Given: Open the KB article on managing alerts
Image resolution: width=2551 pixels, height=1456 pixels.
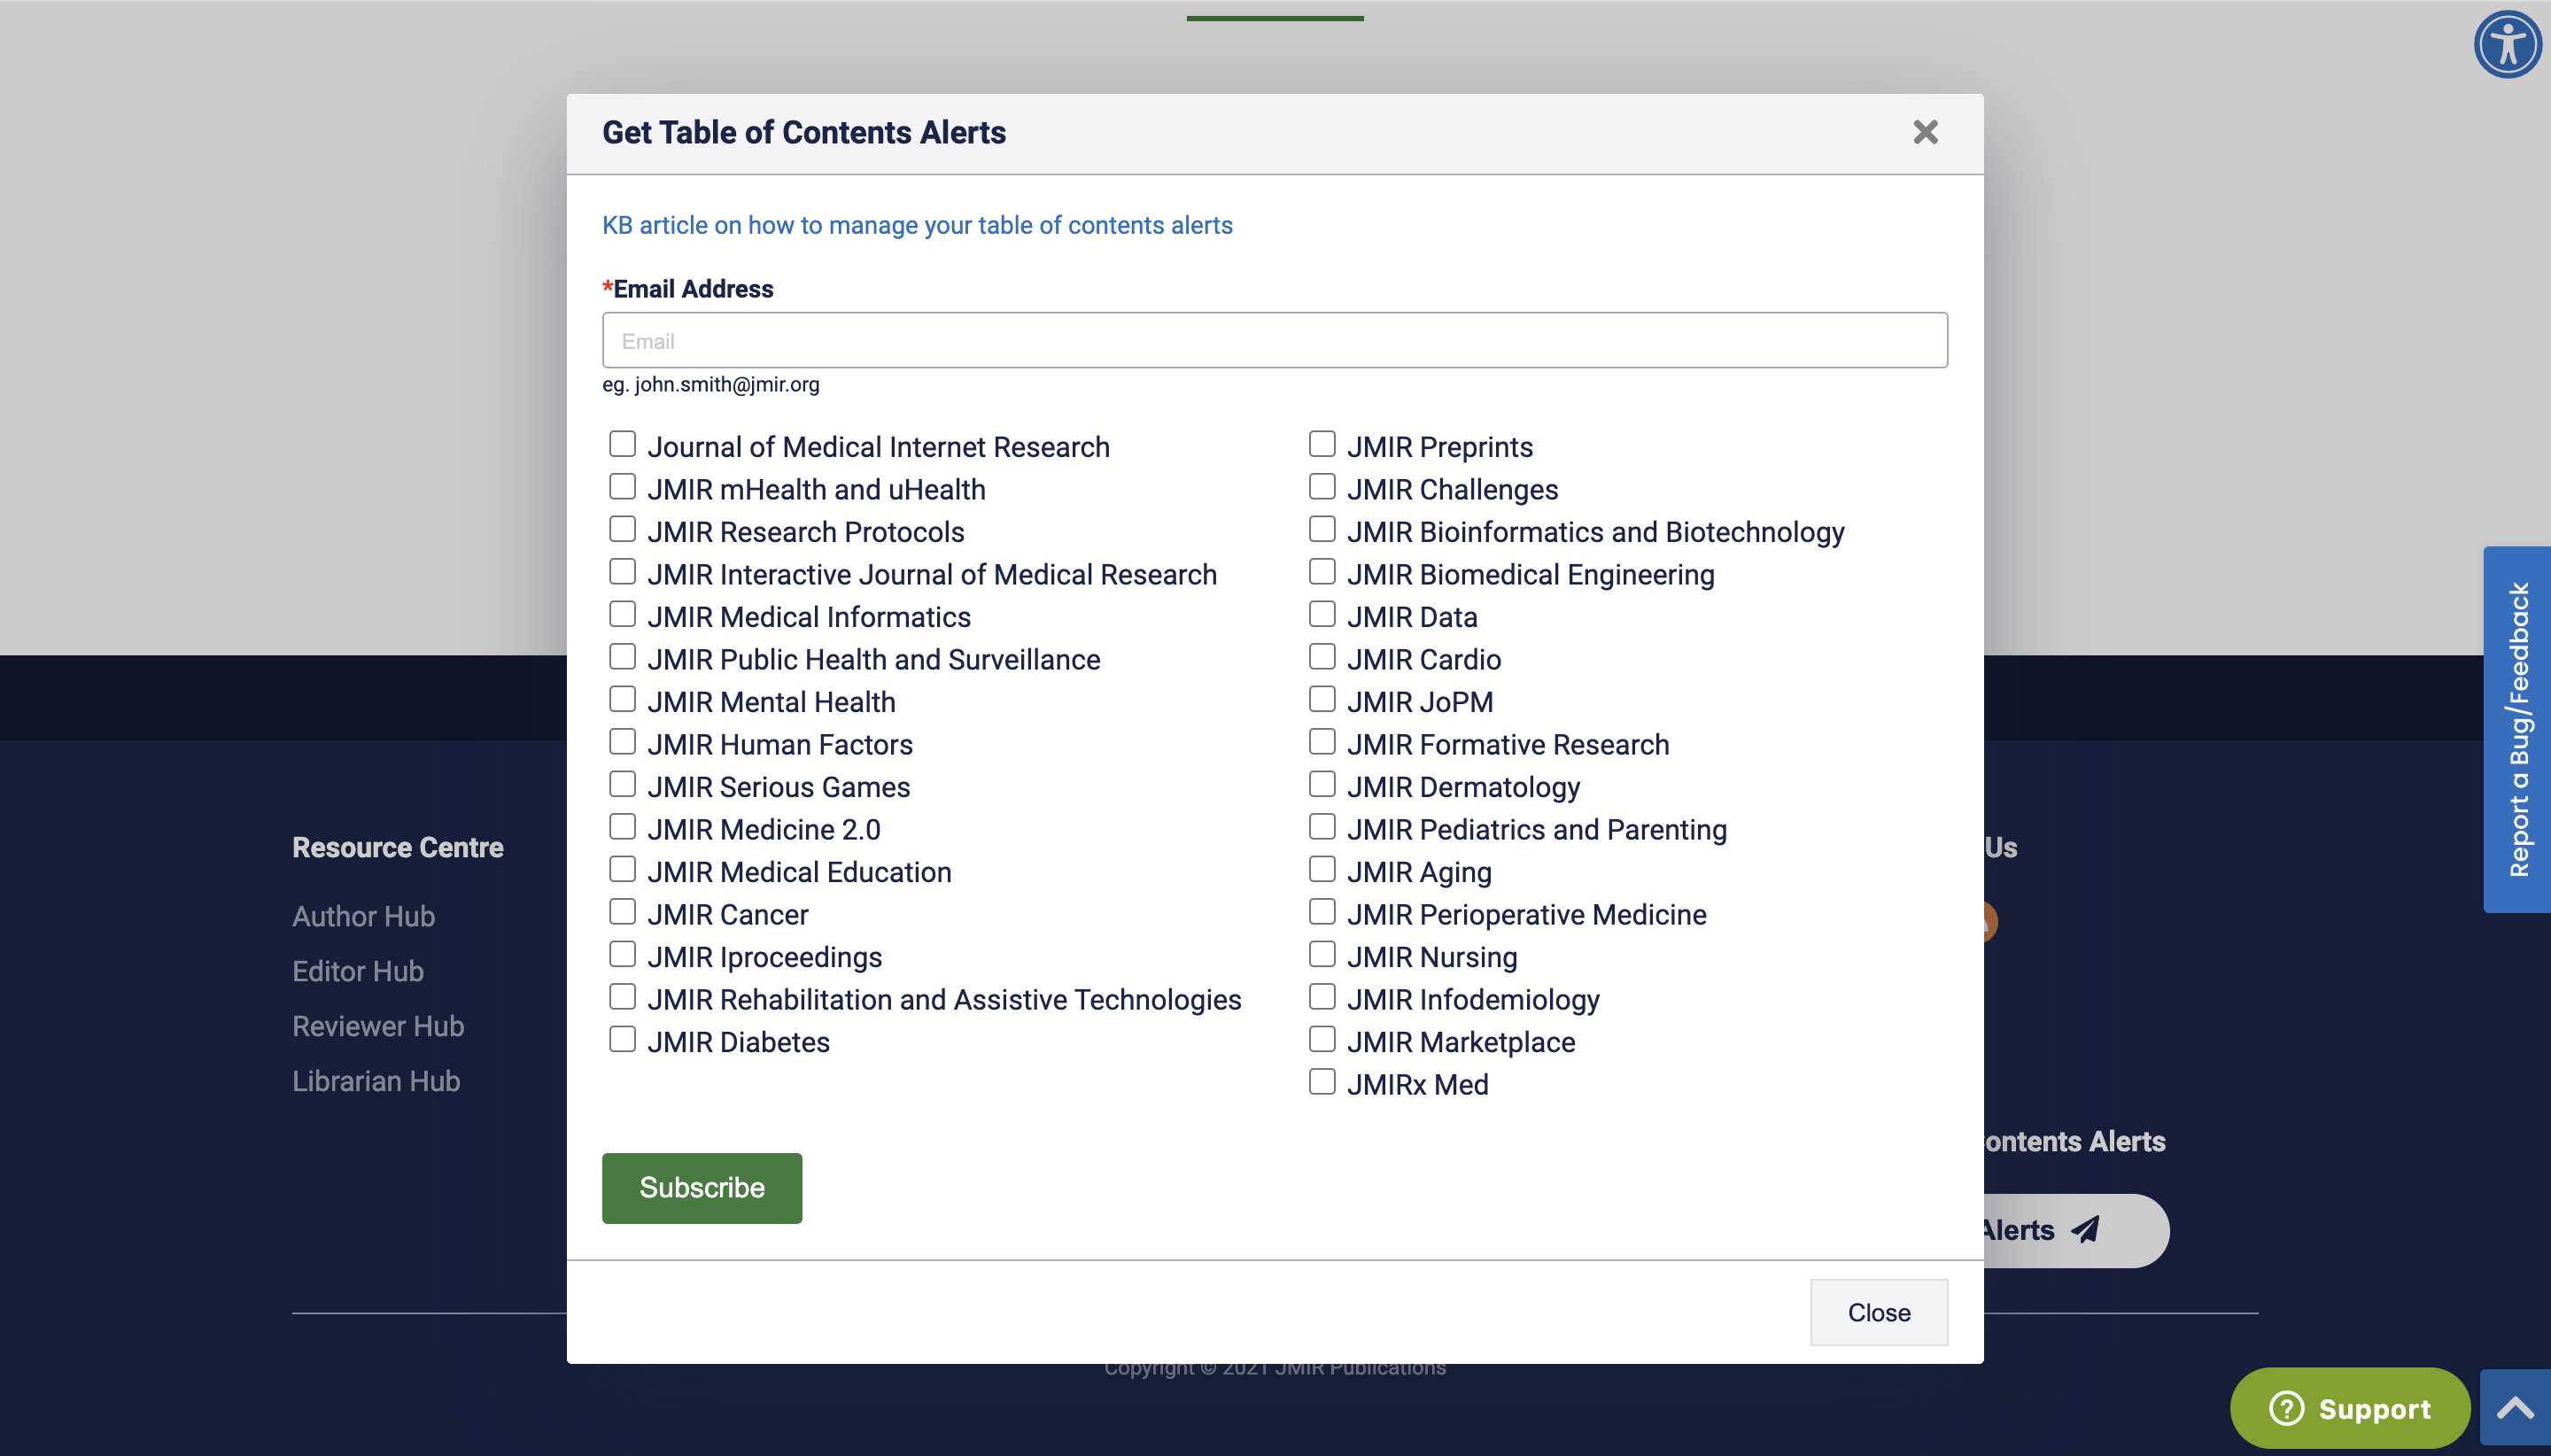Looking at the screenshot, I should point(917,225).
